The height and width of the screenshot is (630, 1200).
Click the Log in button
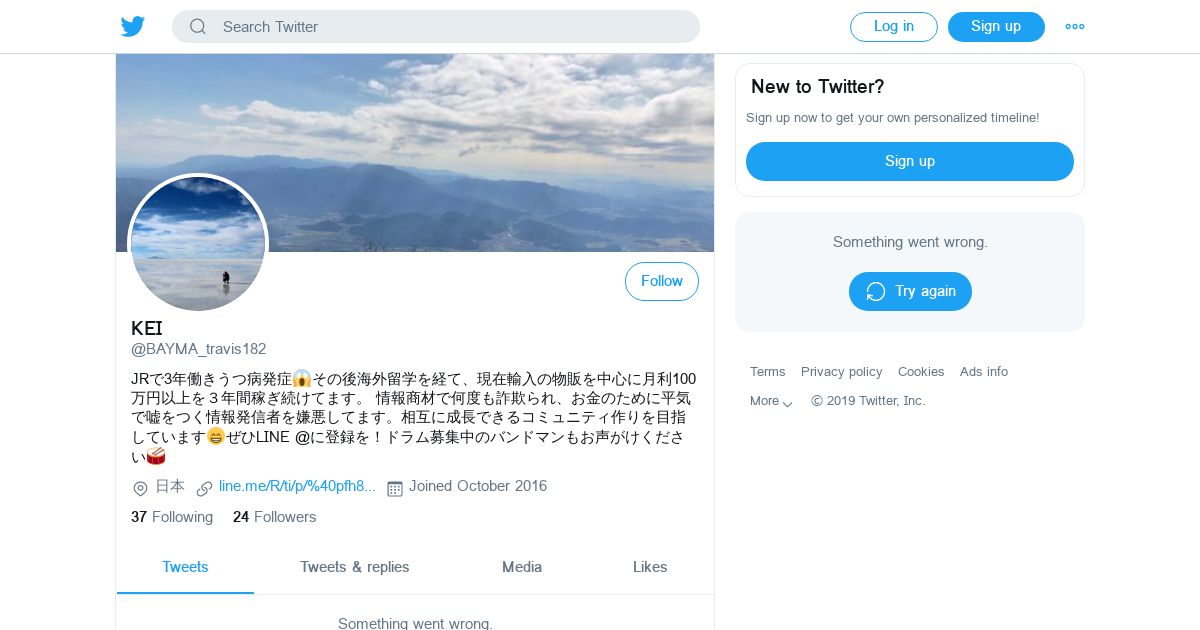point(894,27)
